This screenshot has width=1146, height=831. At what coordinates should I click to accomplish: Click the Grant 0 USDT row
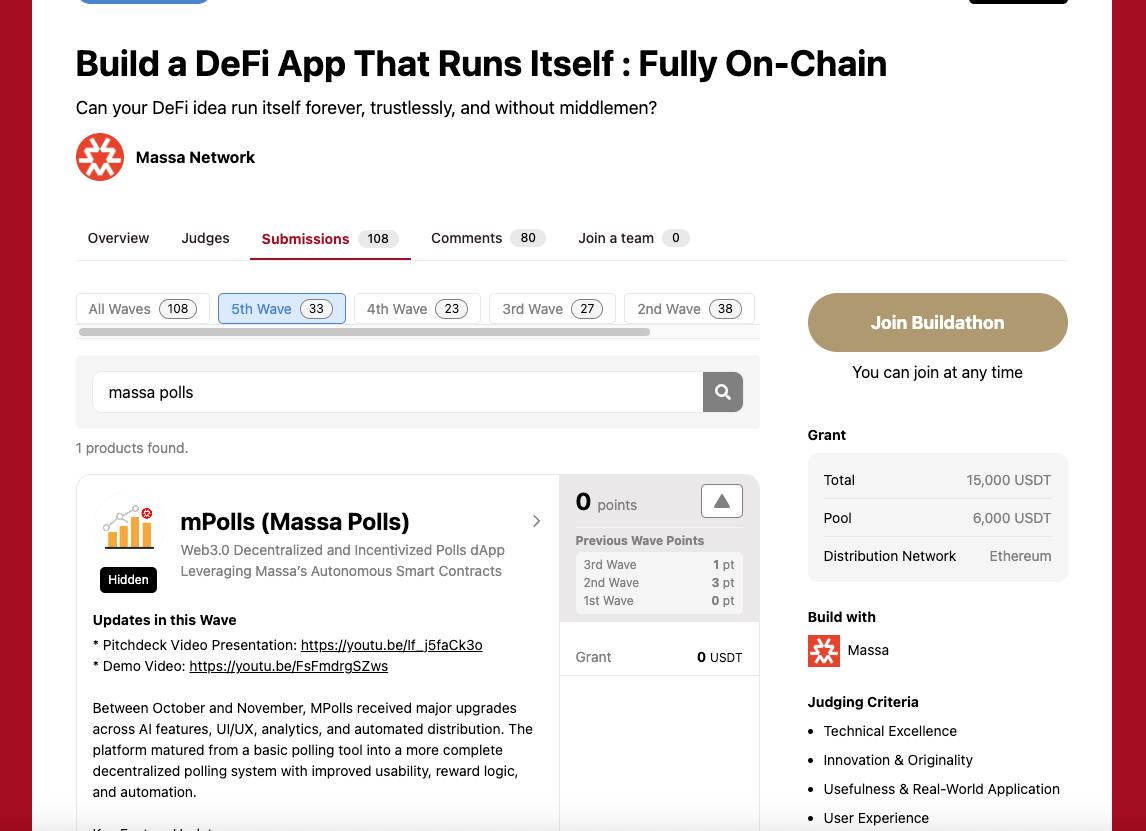pos(659,657)
